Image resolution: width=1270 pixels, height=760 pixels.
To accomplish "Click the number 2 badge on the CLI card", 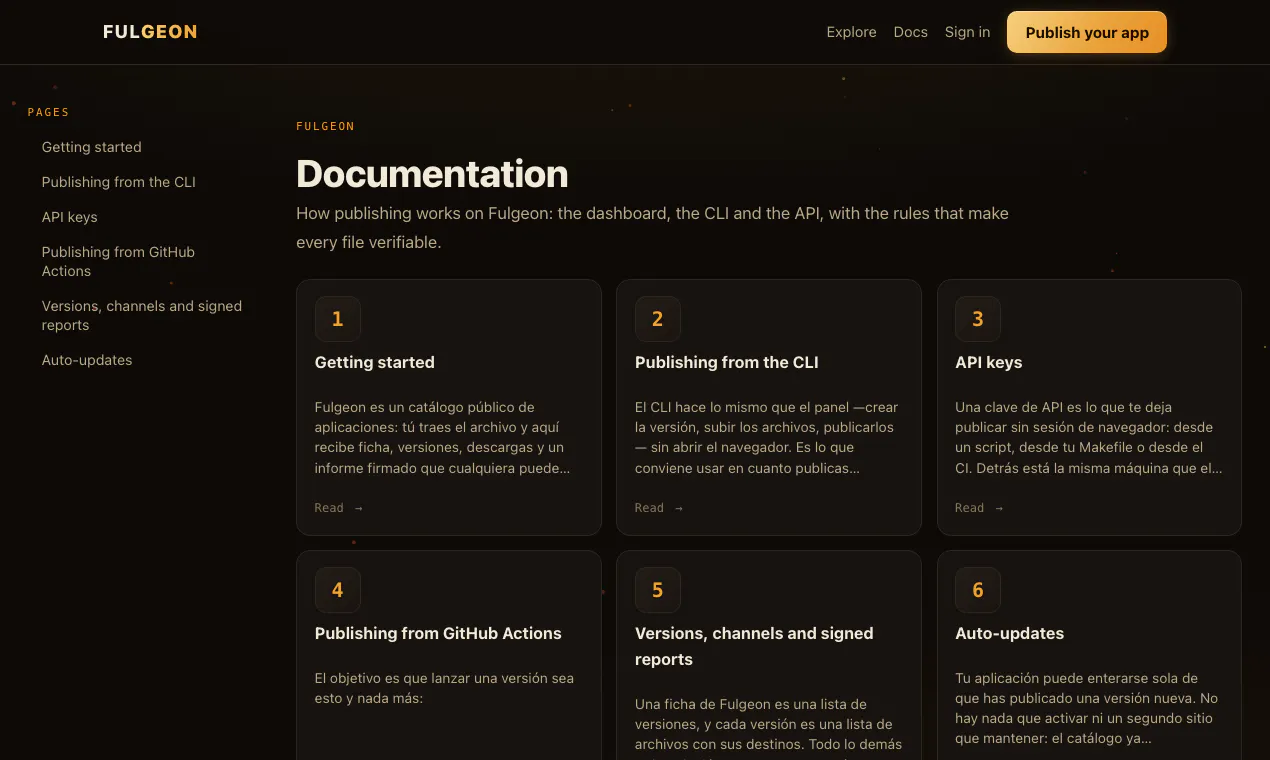I will coord(658,319).
